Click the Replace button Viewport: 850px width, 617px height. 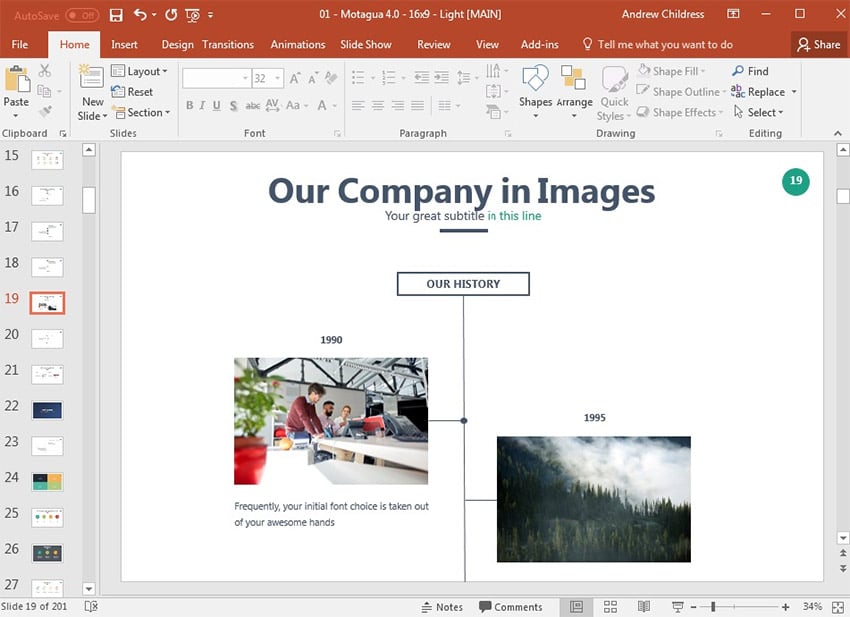coord(758,92)
